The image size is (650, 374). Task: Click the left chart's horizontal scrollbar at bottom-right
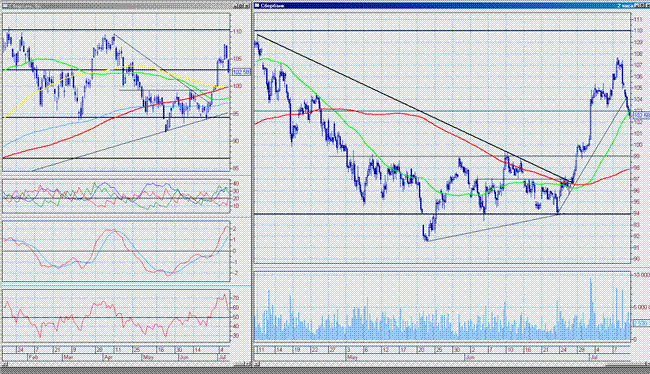[240, 365]
